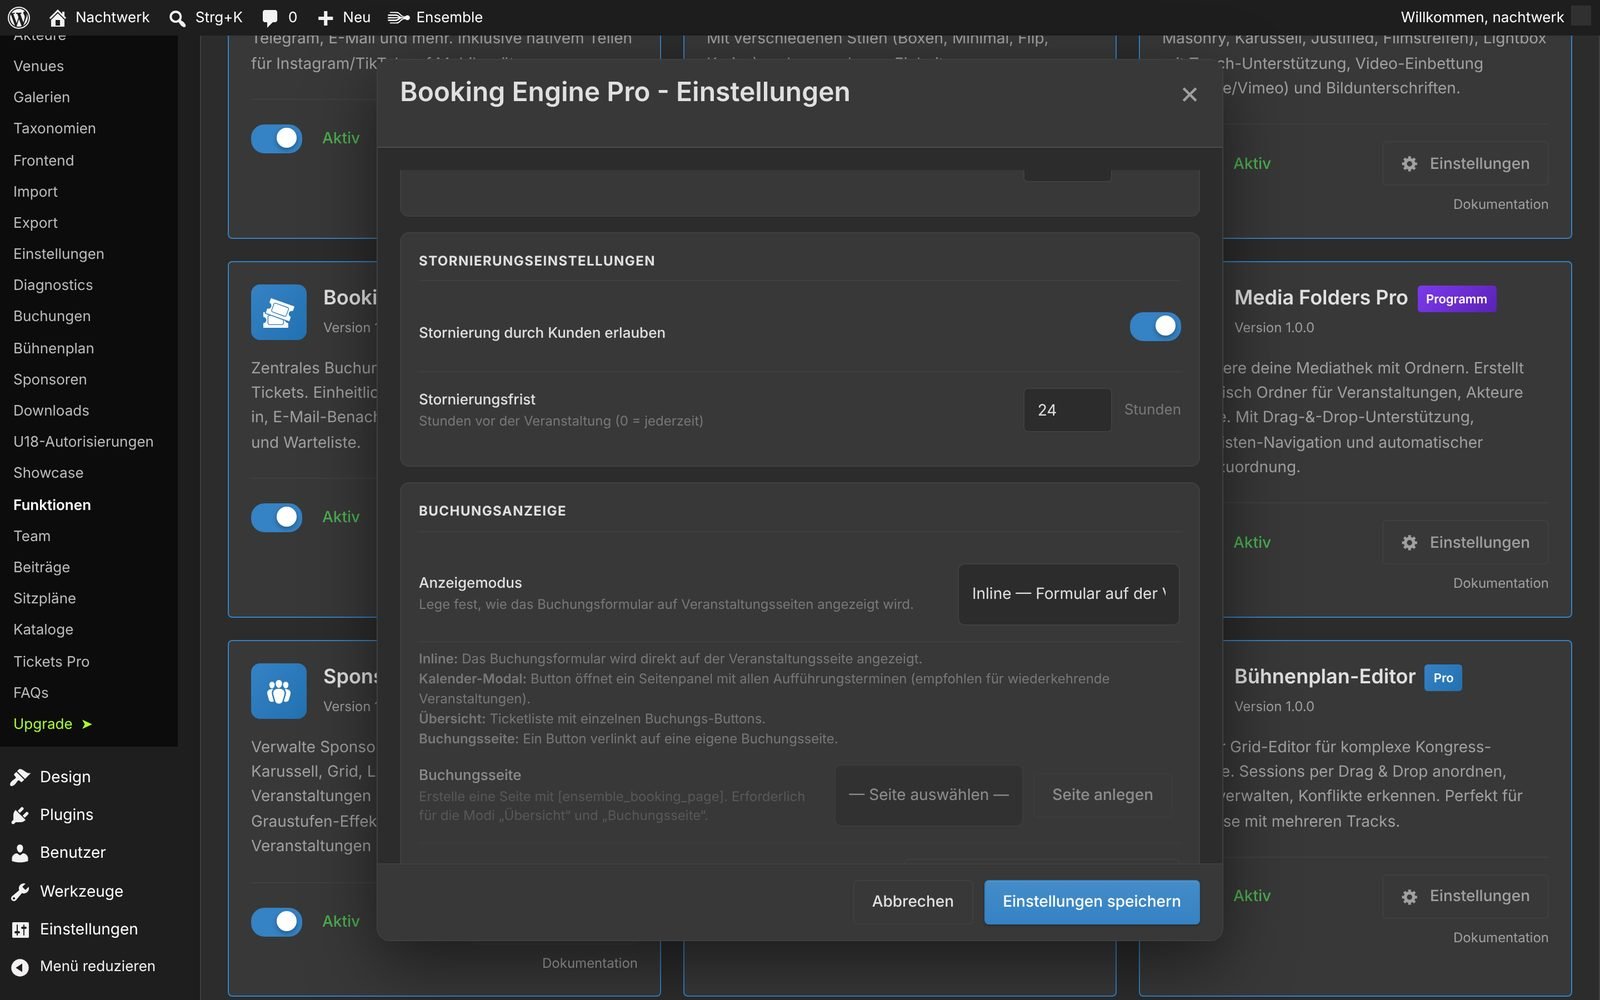This screenshot has width=1600, height=1000.
Task: Toggle Aktiv switch on Booking Engine card
Action: [277, 517]
